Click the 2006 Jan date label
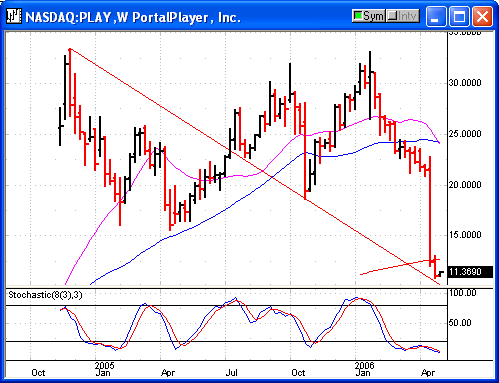499x383 pixels. coord(364,369)
